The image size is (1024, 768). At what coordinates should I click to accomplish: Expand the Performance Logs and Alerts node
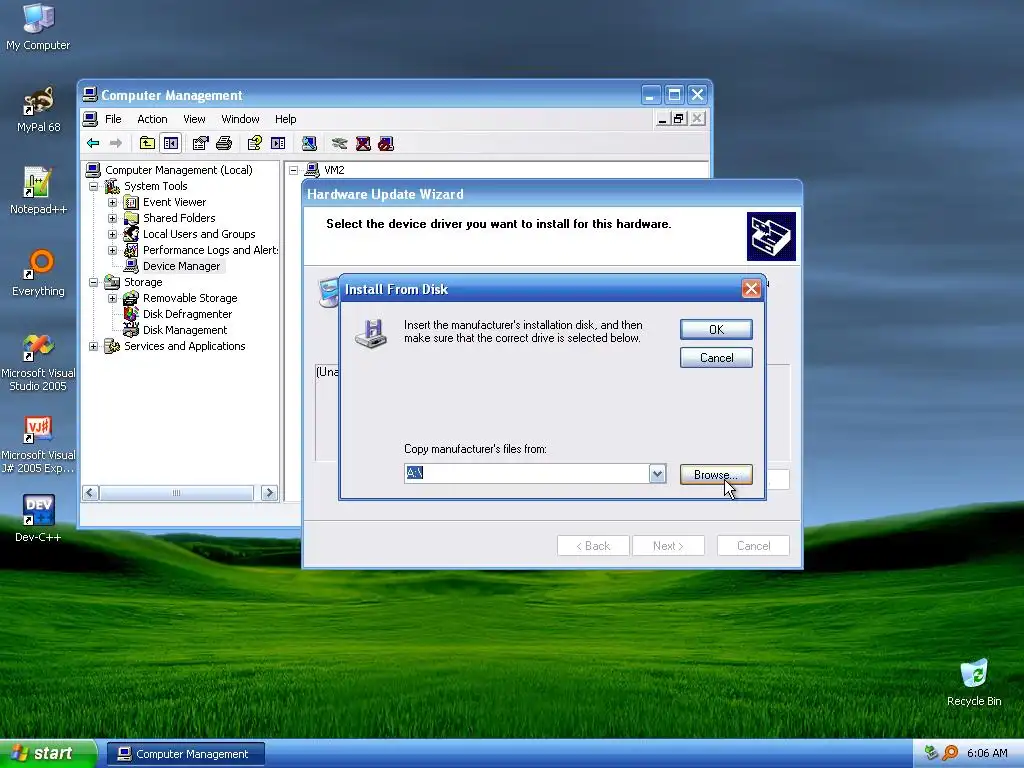click(112, 250)
